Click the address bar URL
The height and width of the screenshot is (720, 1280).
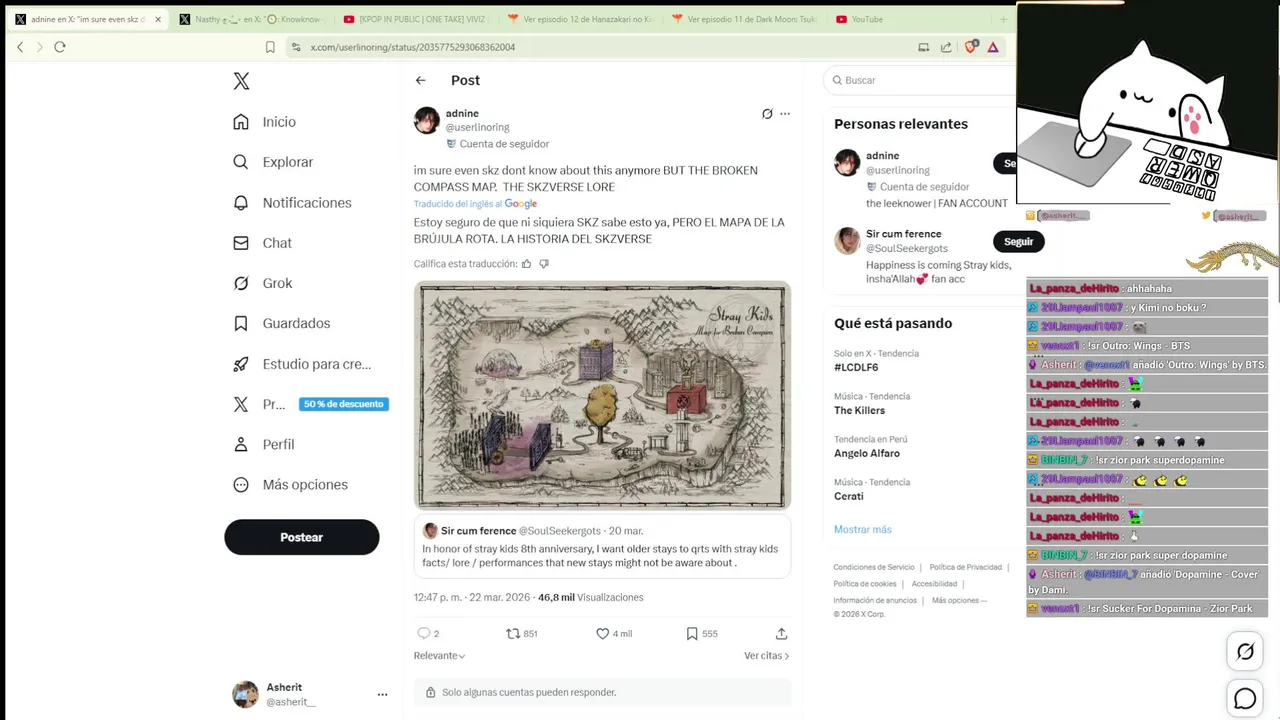click(x=413, y=47)
